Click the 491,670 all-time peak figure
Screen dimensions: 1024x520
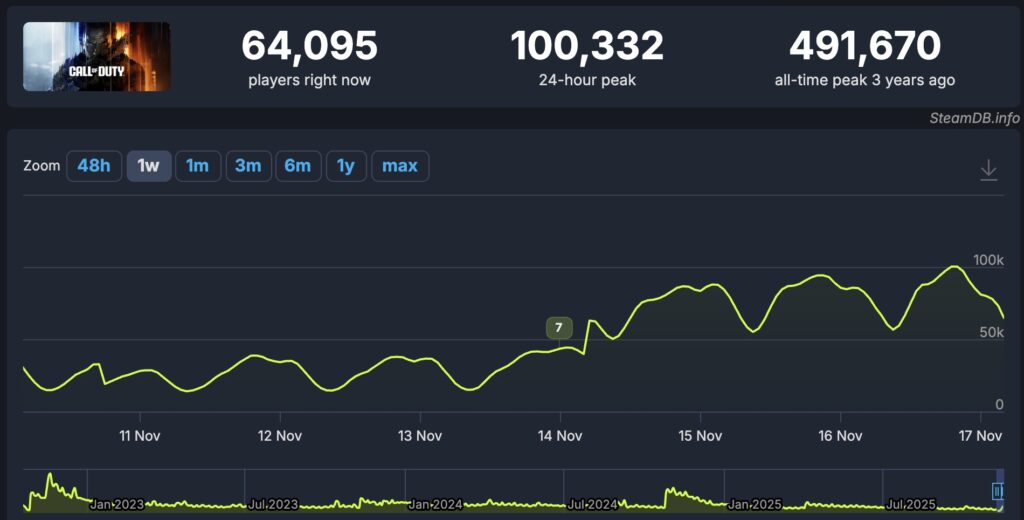[864, 46]
